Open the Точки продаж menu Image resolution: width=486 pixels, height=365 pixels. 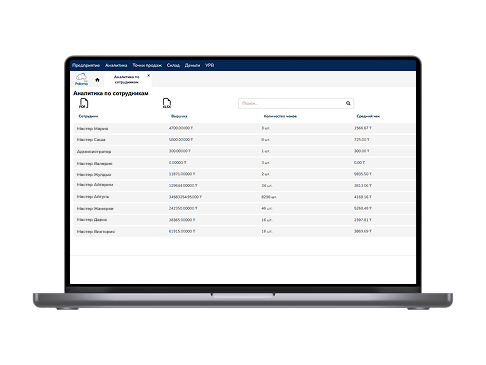point(147,65)
